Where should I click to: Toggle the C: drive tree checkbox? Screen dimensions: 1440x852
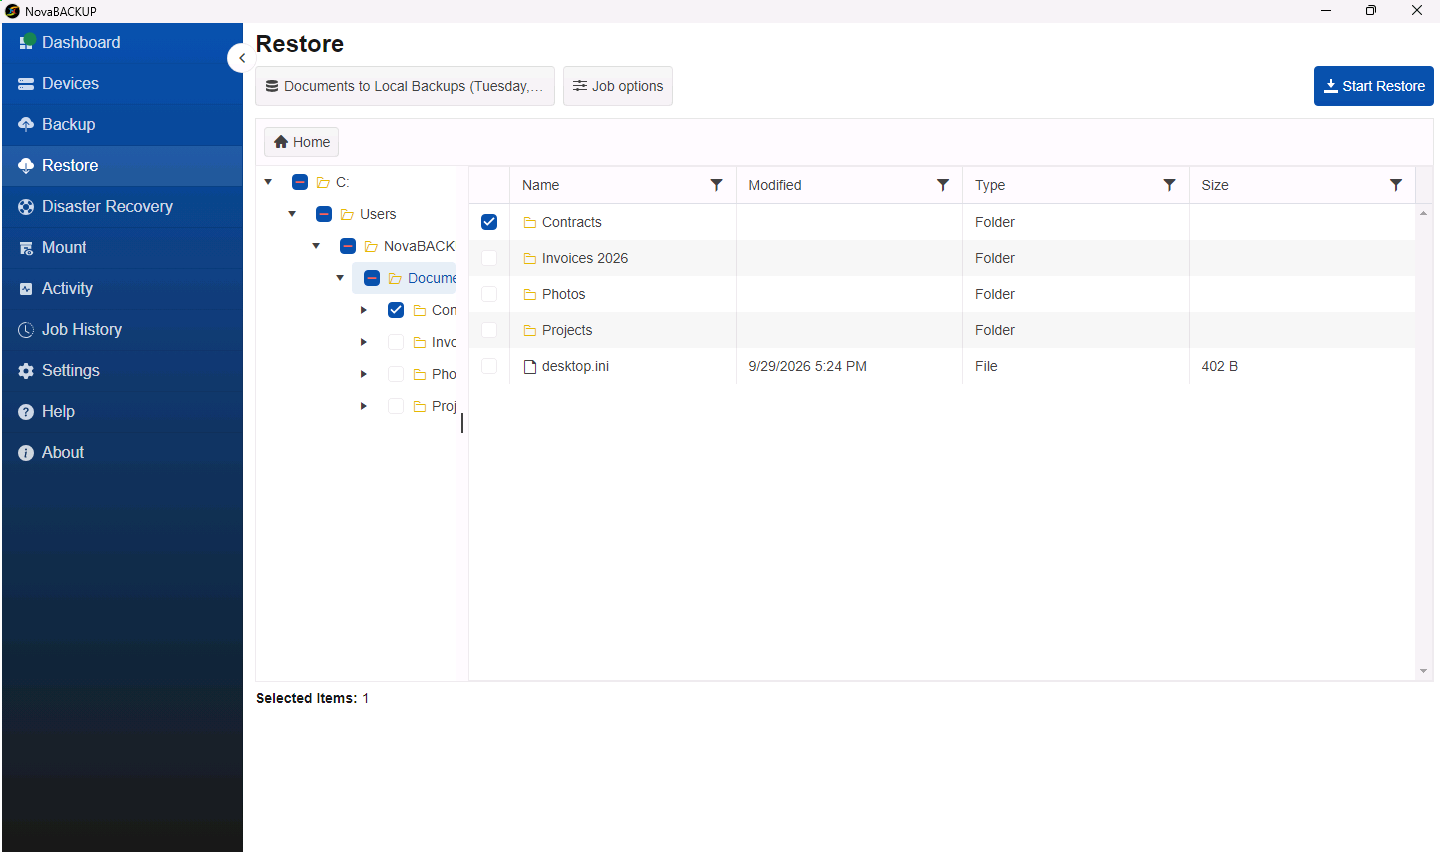[300, 182]
